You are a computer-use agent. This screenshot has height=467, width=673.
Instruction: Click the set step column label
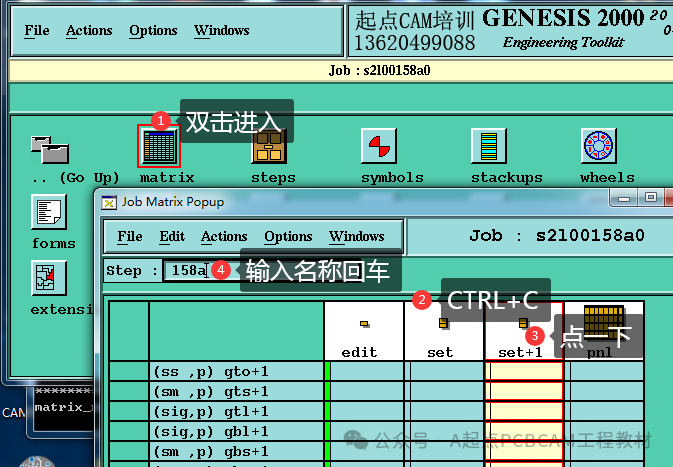(440, 352)
